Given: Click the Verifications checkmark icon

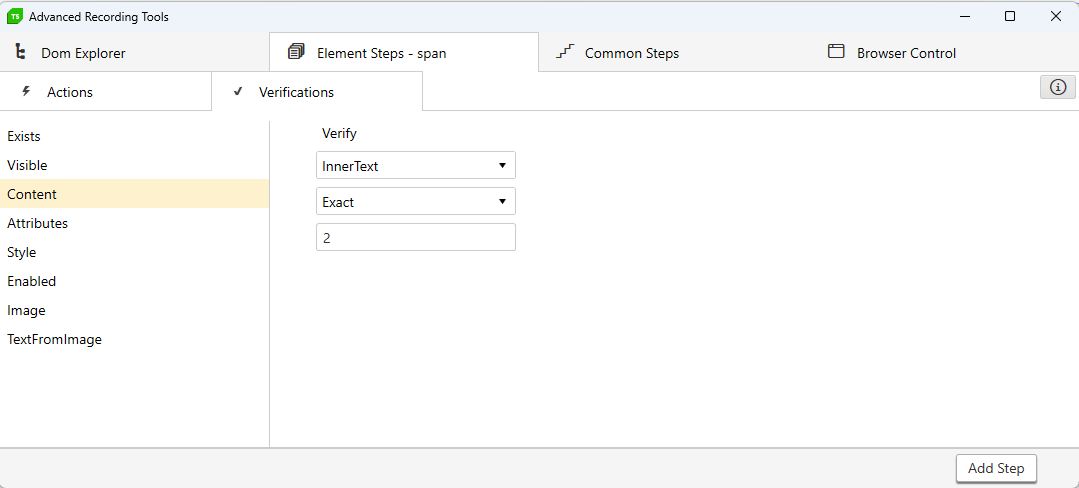Looking at the screenshot, I should click(x=238, y=91).
